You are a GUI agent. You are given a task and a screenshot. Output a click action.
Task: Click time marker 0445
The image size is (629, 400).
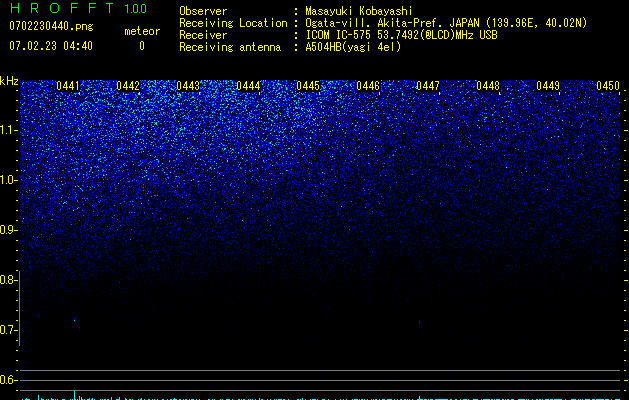coord(308,86)
